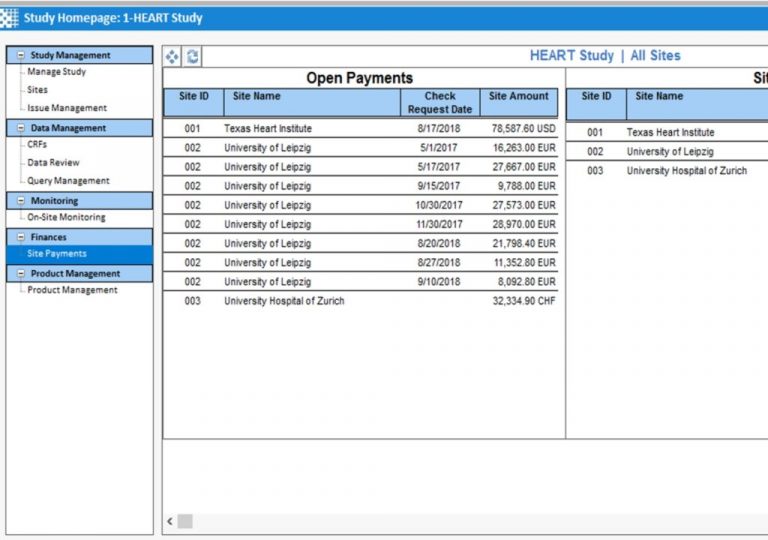
Task: Open Issue Management page
Action: pos(66,108)
